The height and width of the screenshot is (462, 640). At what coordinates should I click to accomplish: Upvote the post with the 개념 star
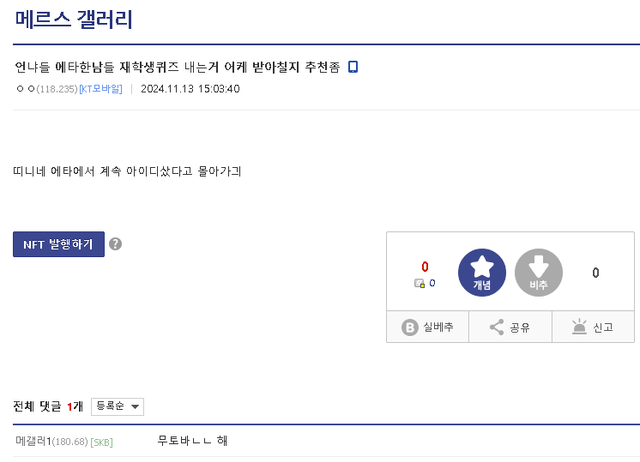coord(482,272)
